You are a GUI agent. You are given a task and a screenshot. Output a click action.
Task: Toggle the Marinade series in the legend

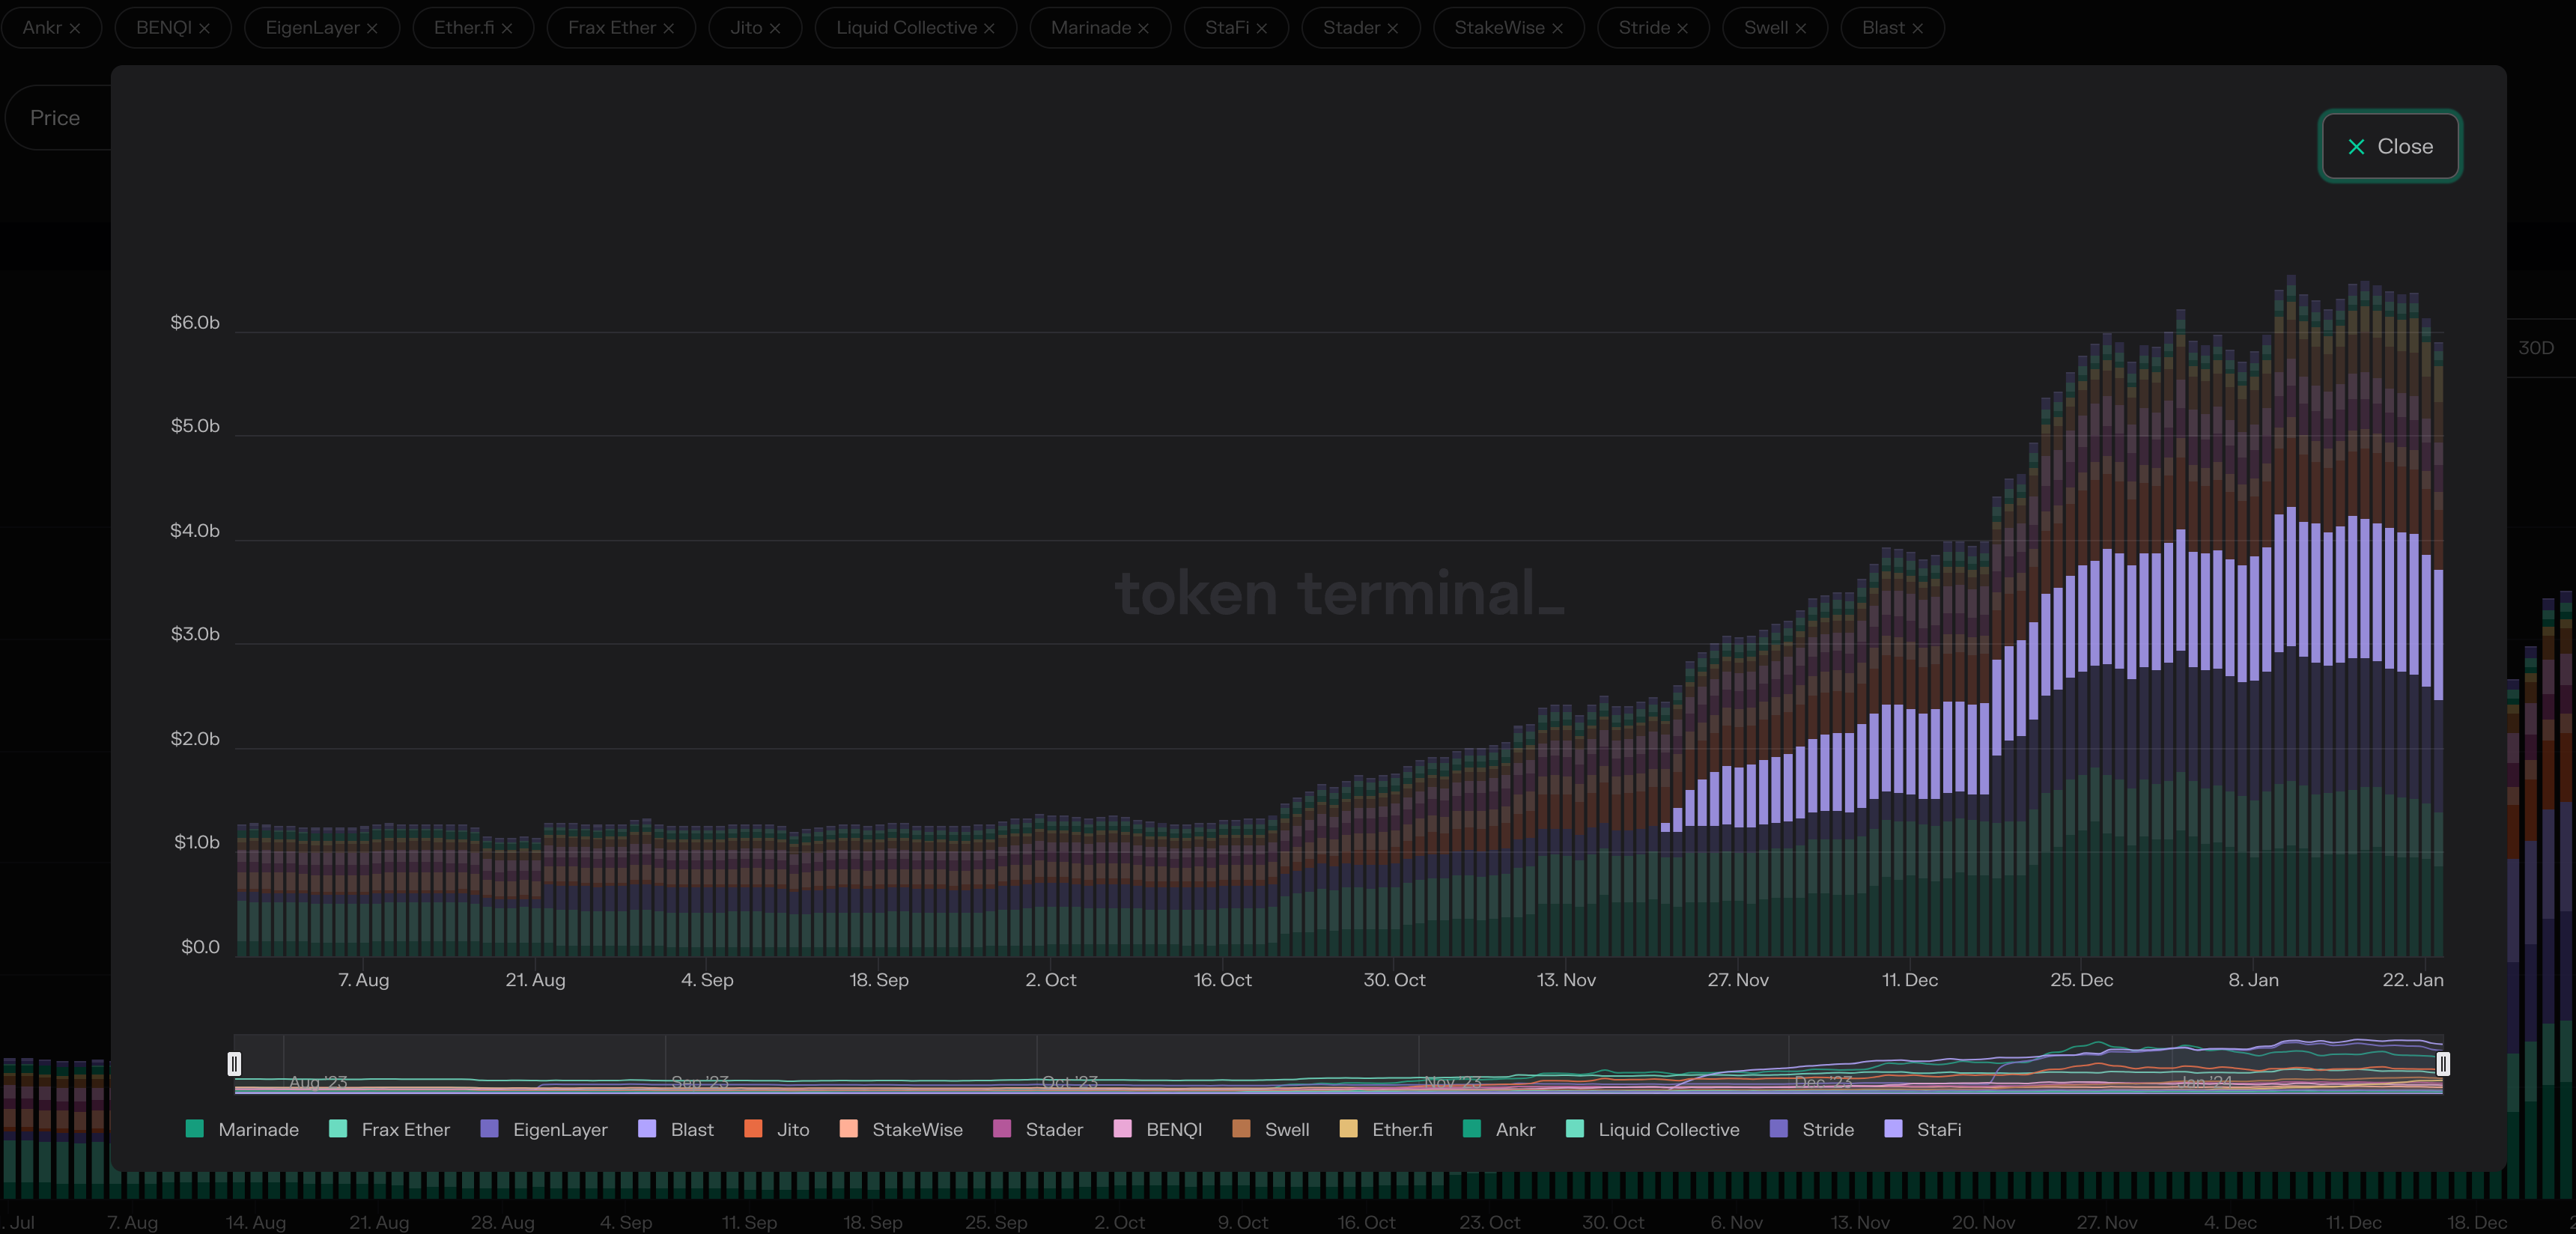(257, 1129)
